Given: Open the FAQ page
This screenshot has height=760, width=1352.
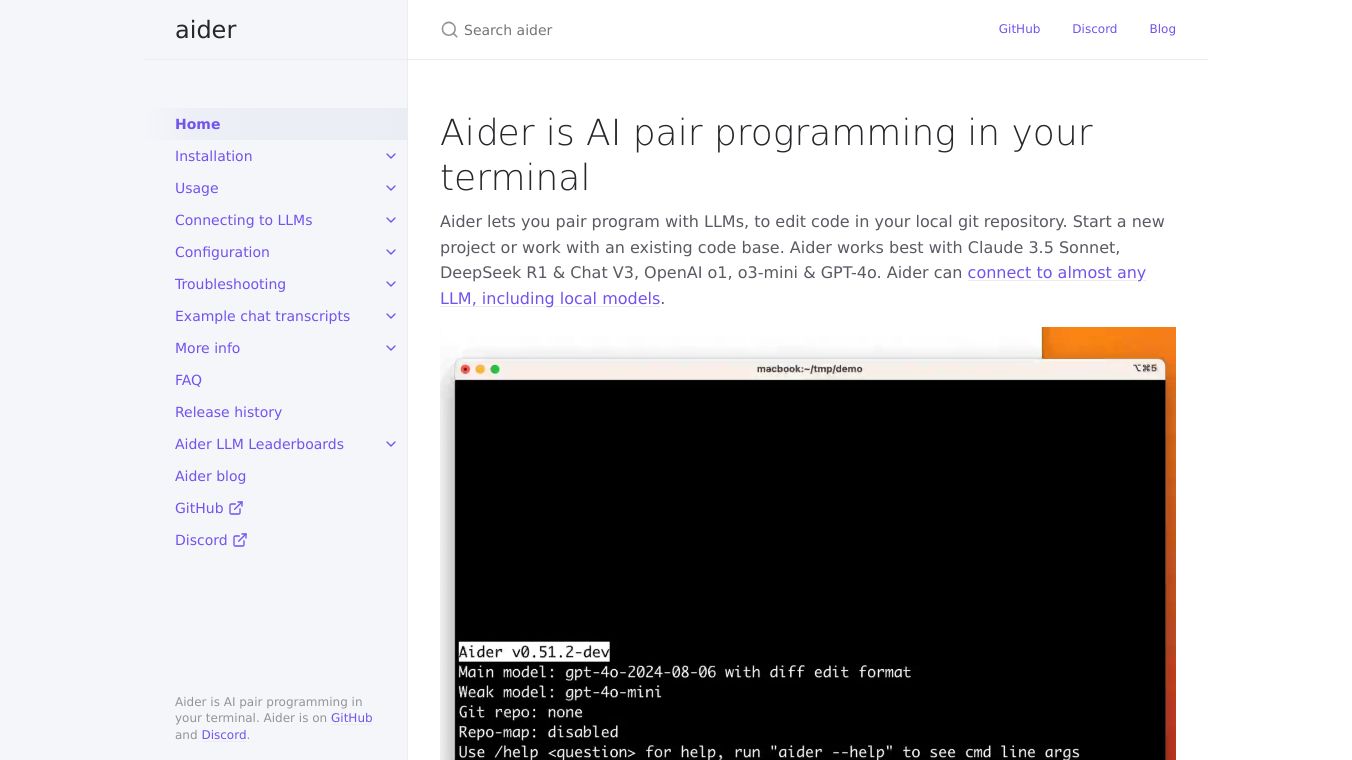Looking at the screenshot, I should tap(188, 380).
